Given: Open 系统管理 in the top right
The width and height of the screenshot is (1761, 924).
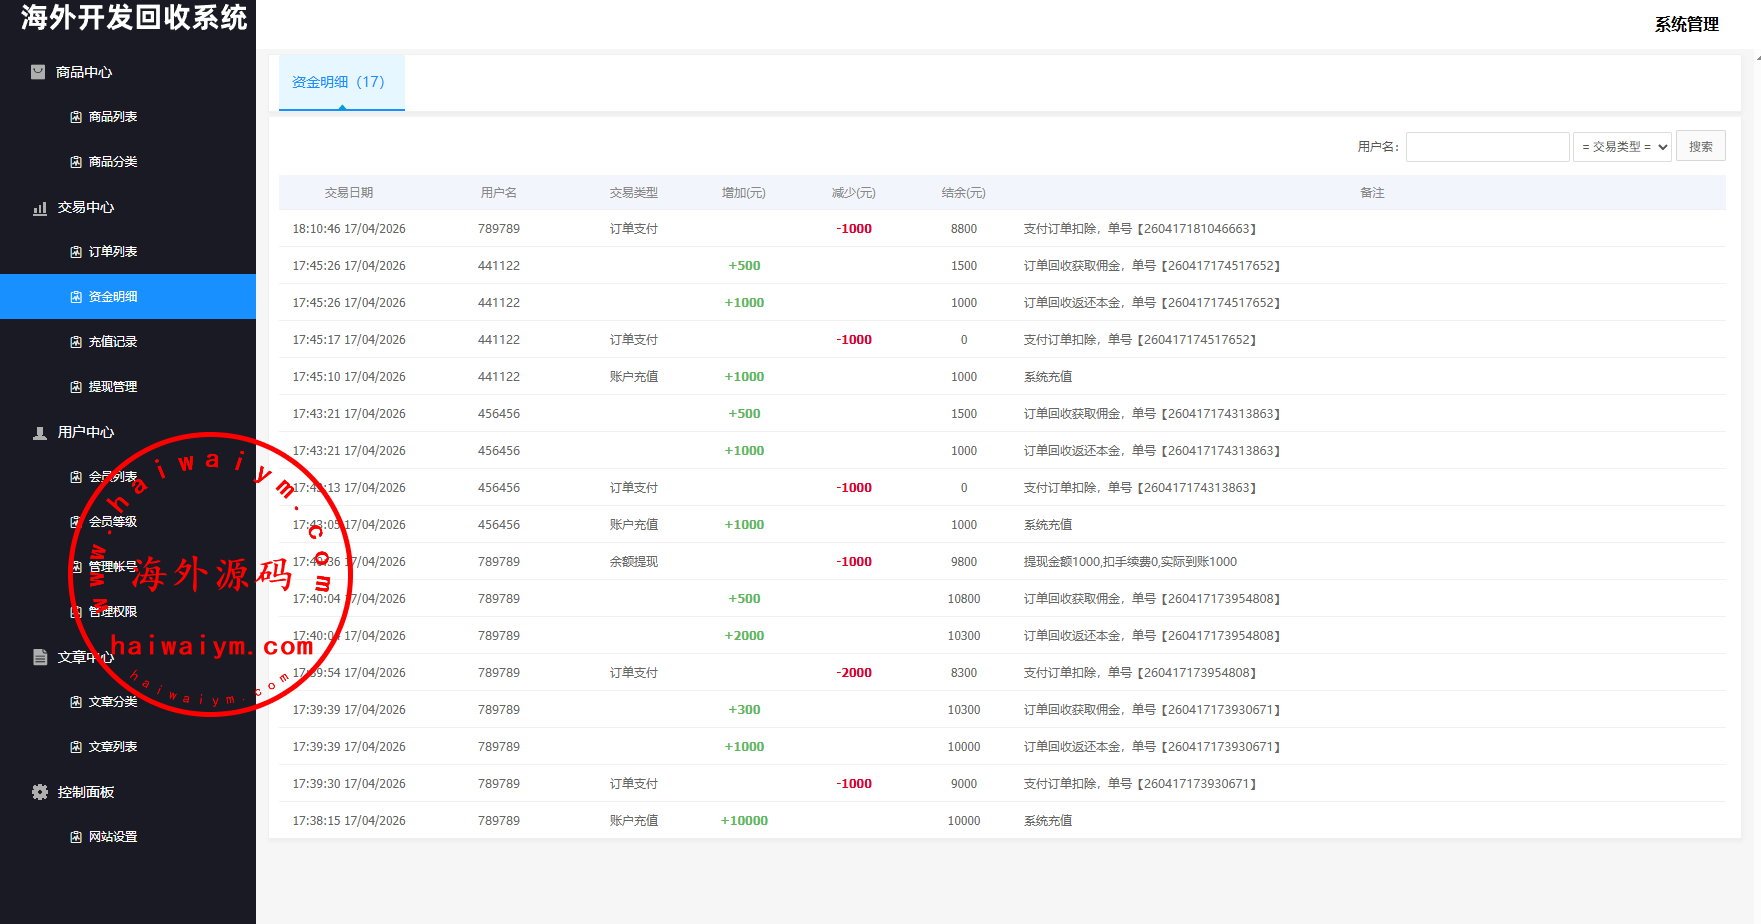Looking at the screenshot, I should point(1686,24).
